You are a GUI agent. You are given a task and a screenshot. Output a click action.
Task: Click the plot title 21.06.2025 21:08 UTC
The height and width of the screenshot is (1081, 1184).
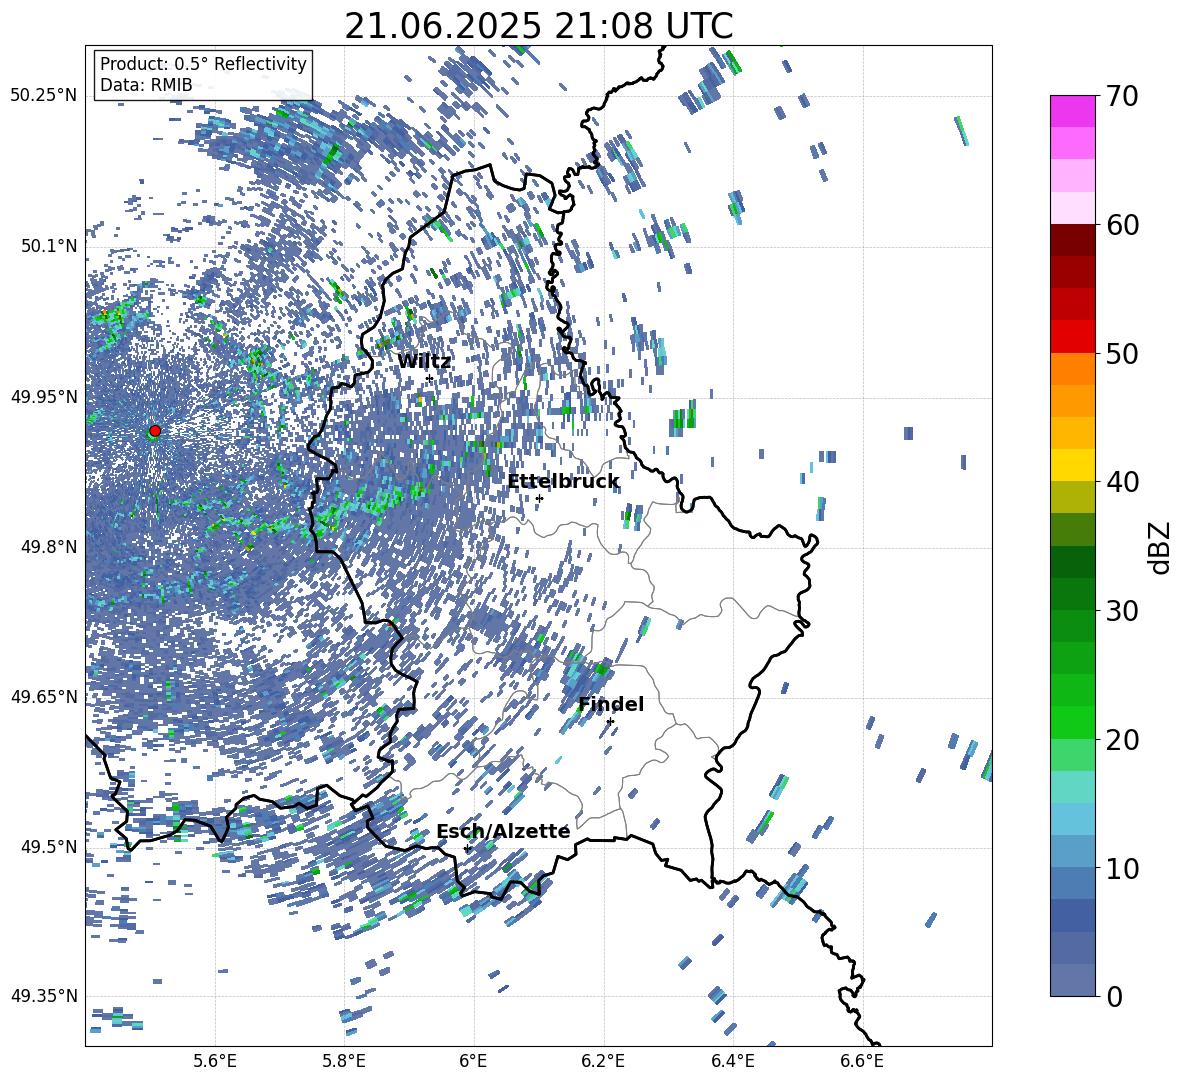[x=538, y=26]
